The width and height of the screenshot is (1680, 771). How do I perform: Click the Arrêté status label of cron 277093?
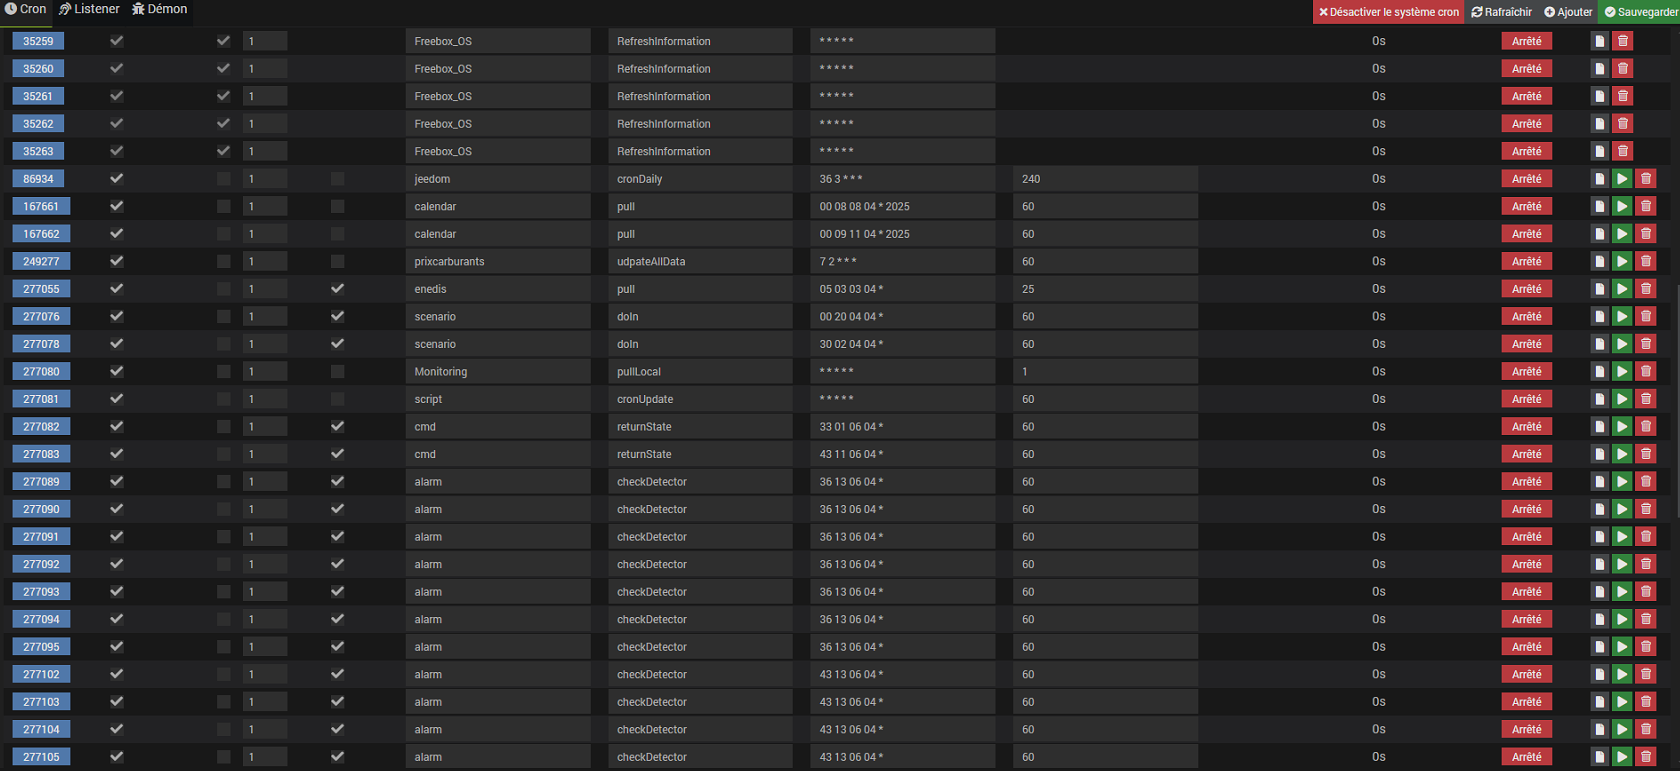tap(1526, 592)
